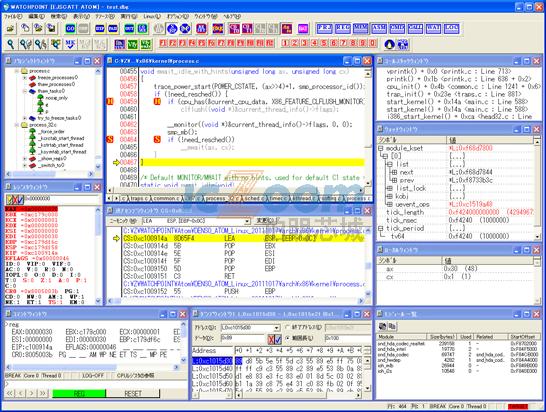Click the green RED button in command window

click(x=79, y=394)
